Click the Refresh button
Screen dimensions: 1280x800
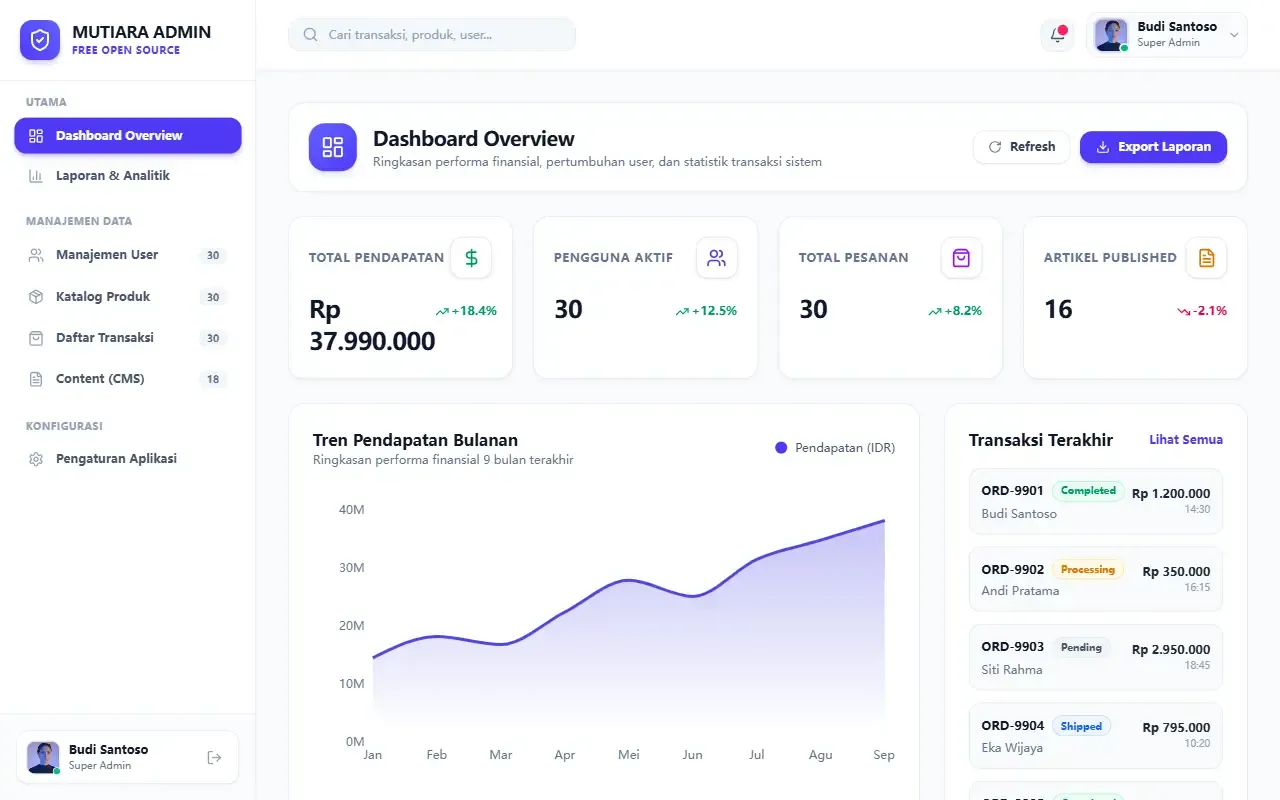(1021, 147)
